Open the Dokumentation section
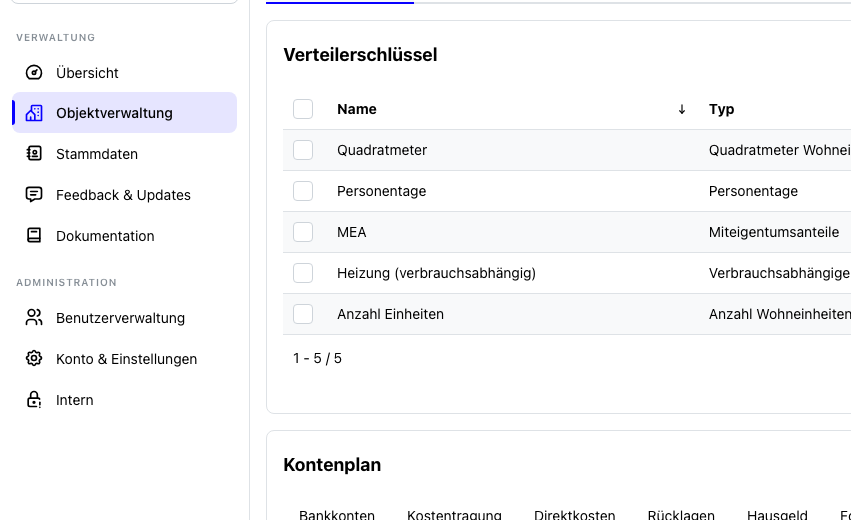 pos(124,236)
